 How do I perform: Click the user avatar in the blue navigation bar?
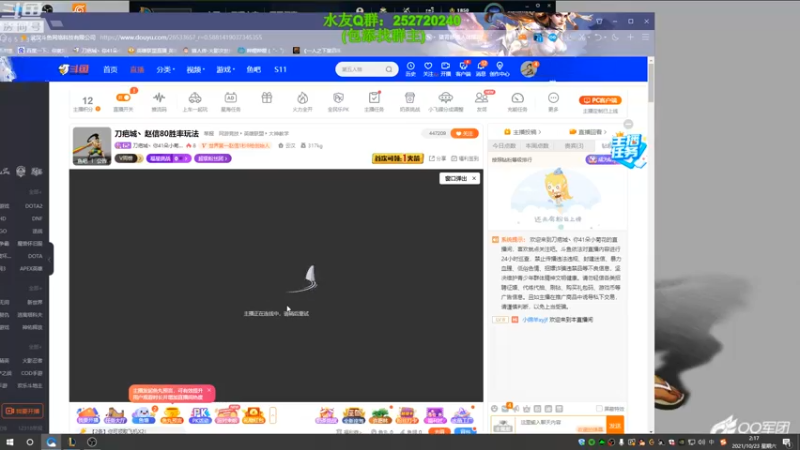pyautogui.click(x=529, y=69)
